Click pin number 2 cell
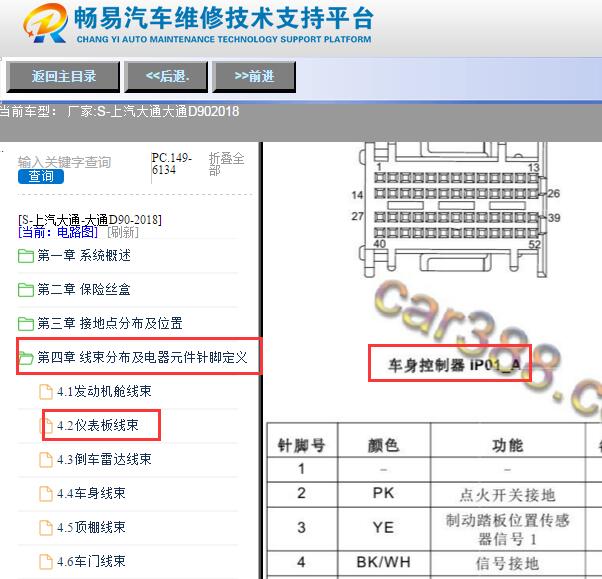This screenshot has height=579, width=602. click(301, 493)
